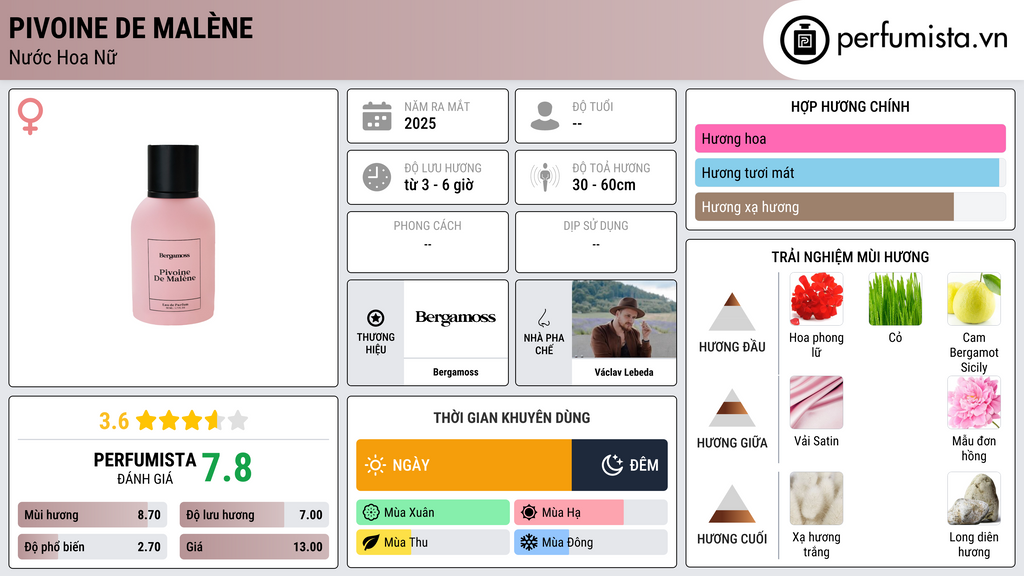This screenshot has height=576, width=1024.
Task: Click the Dịp sử dụng box
Action: pyautogui.click(x=596, y=242)
